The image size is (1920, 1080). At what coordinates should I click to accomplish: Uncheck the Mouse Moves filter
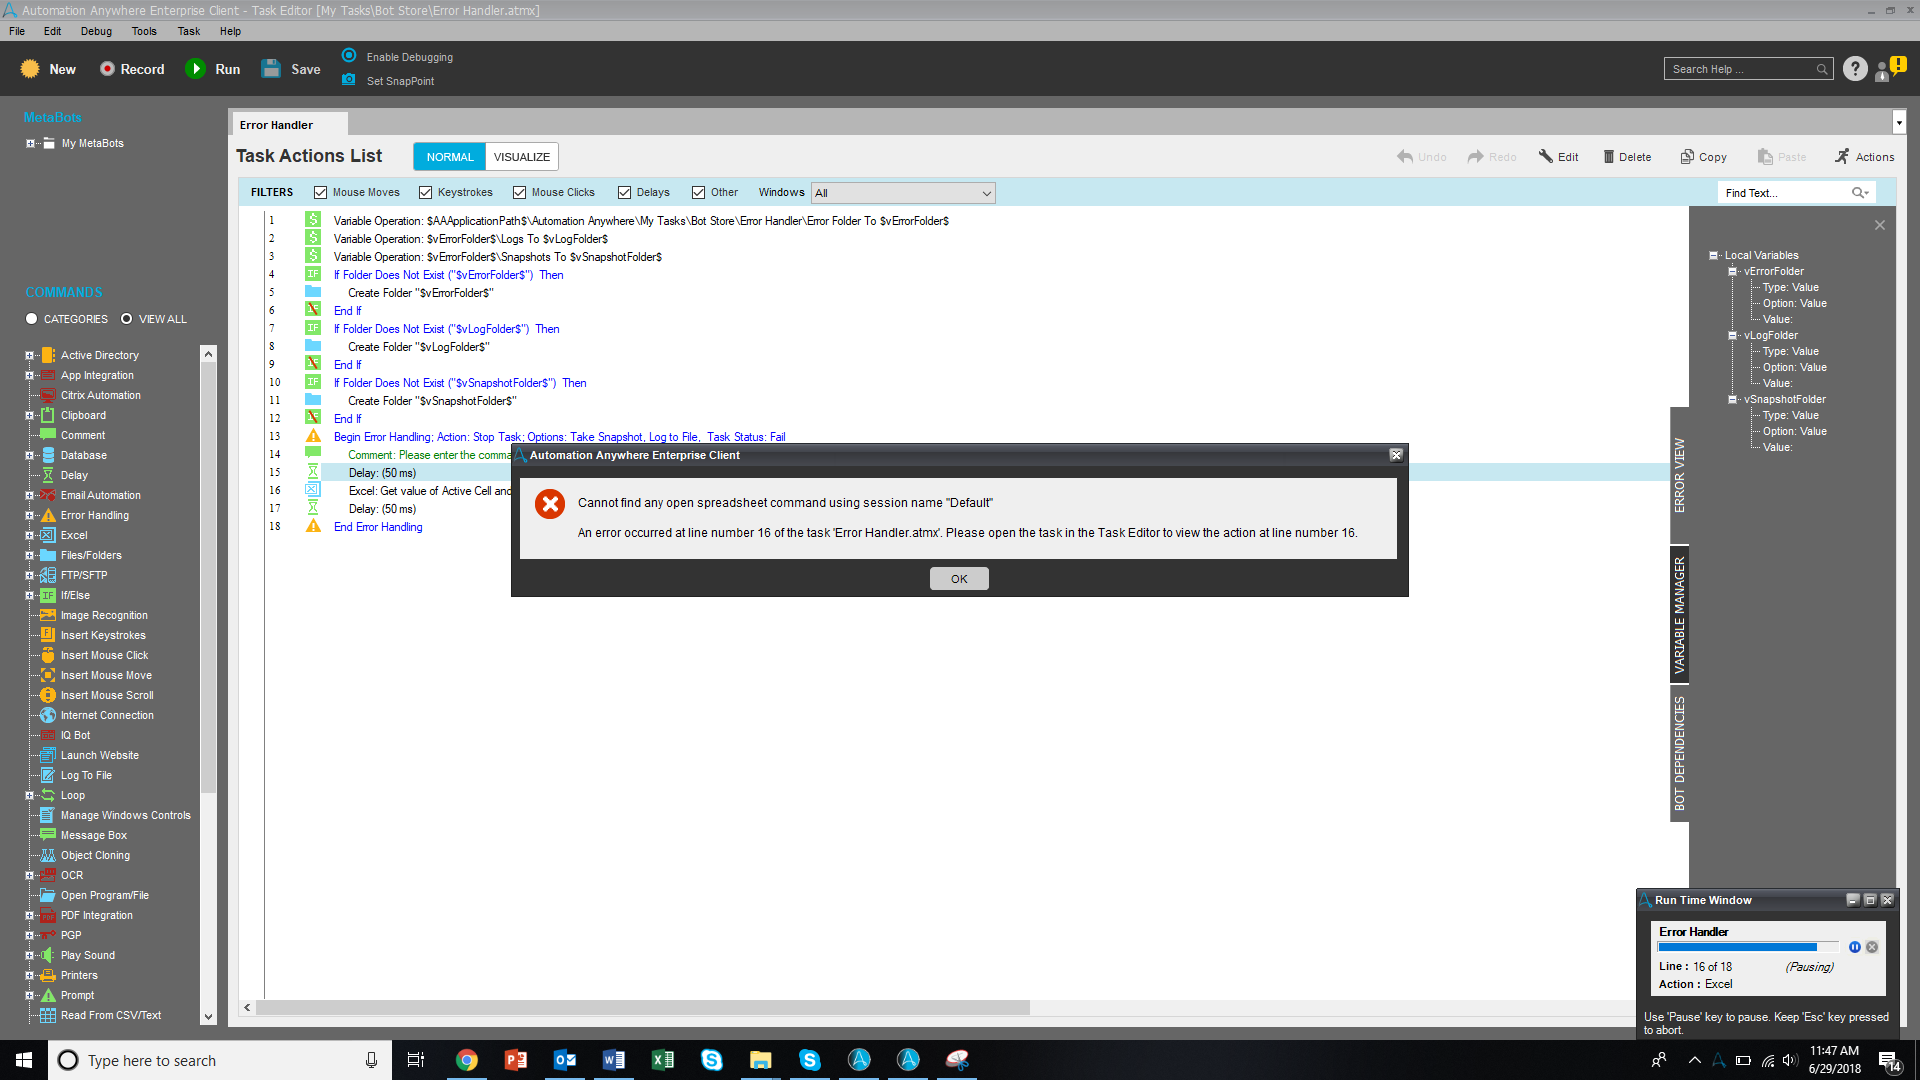click(321, 193)
